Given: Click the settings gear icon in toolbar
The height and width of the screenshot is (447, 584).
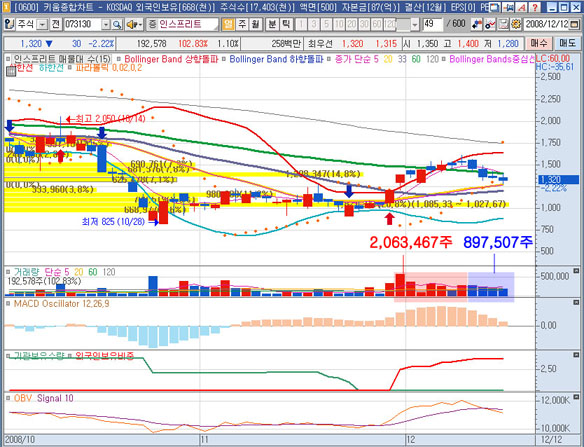Looking at the screenshot, I should click(x=516, y=25).
